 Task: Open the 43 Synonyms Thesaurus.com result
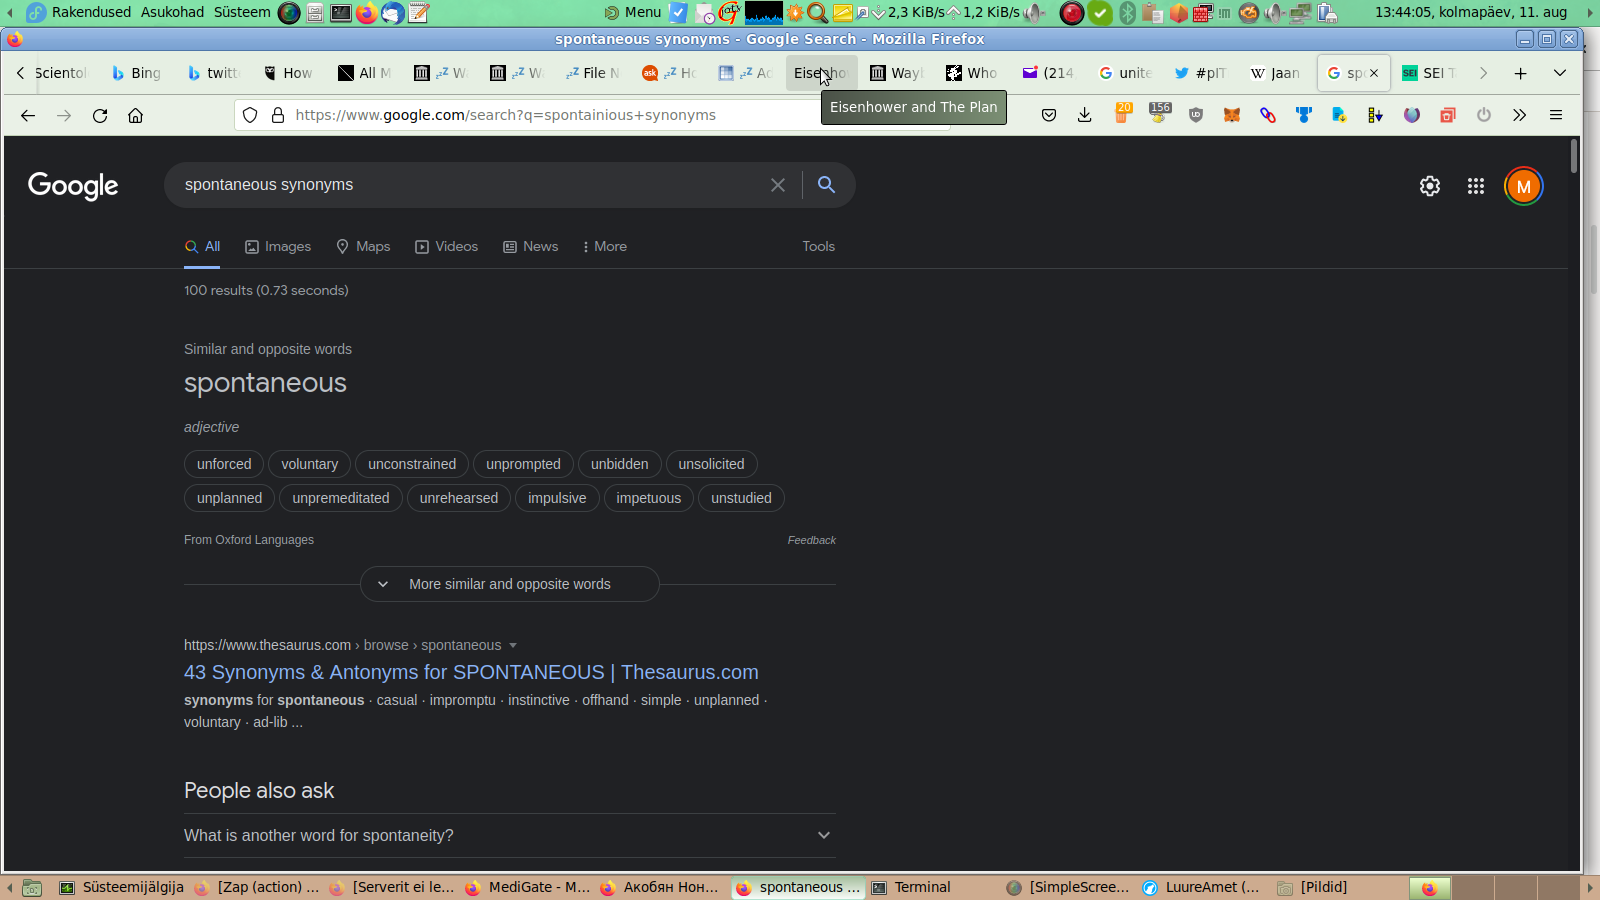pos(471,672)
